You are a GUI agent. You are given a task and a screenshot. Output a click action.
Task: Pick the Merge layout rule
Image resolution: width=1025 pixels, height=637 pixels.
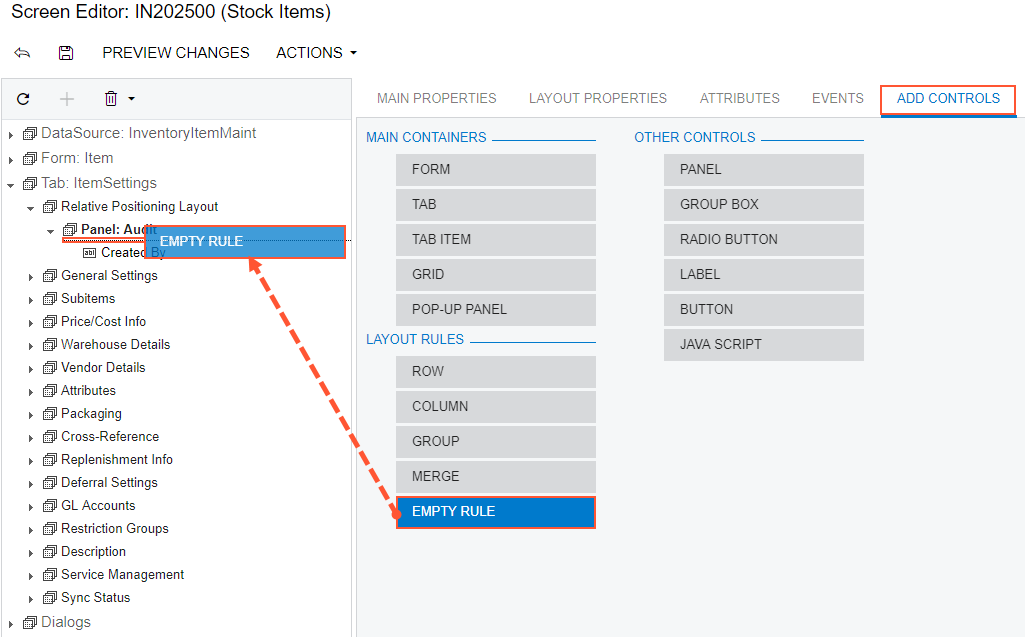pyautogui.click(x=495, y=476)
